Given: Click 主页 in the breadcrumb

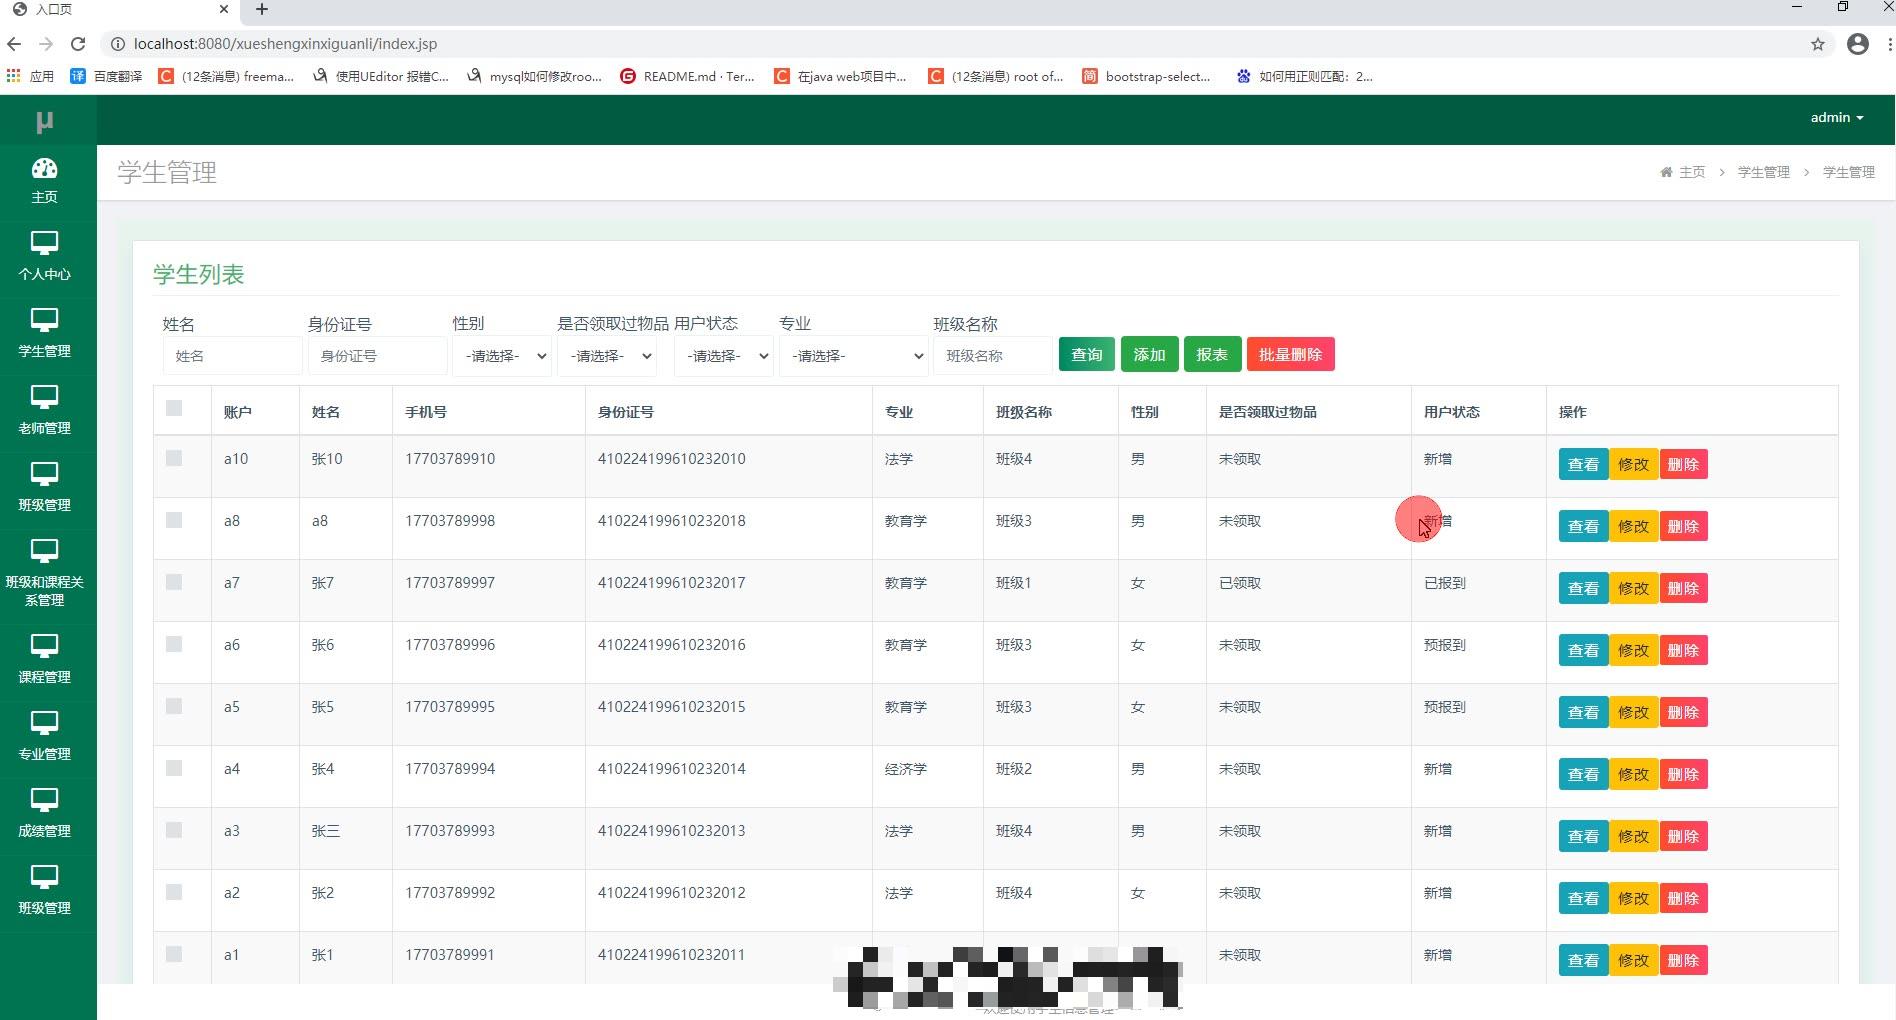Looking at the screenshot, I should click(1692, 172).
